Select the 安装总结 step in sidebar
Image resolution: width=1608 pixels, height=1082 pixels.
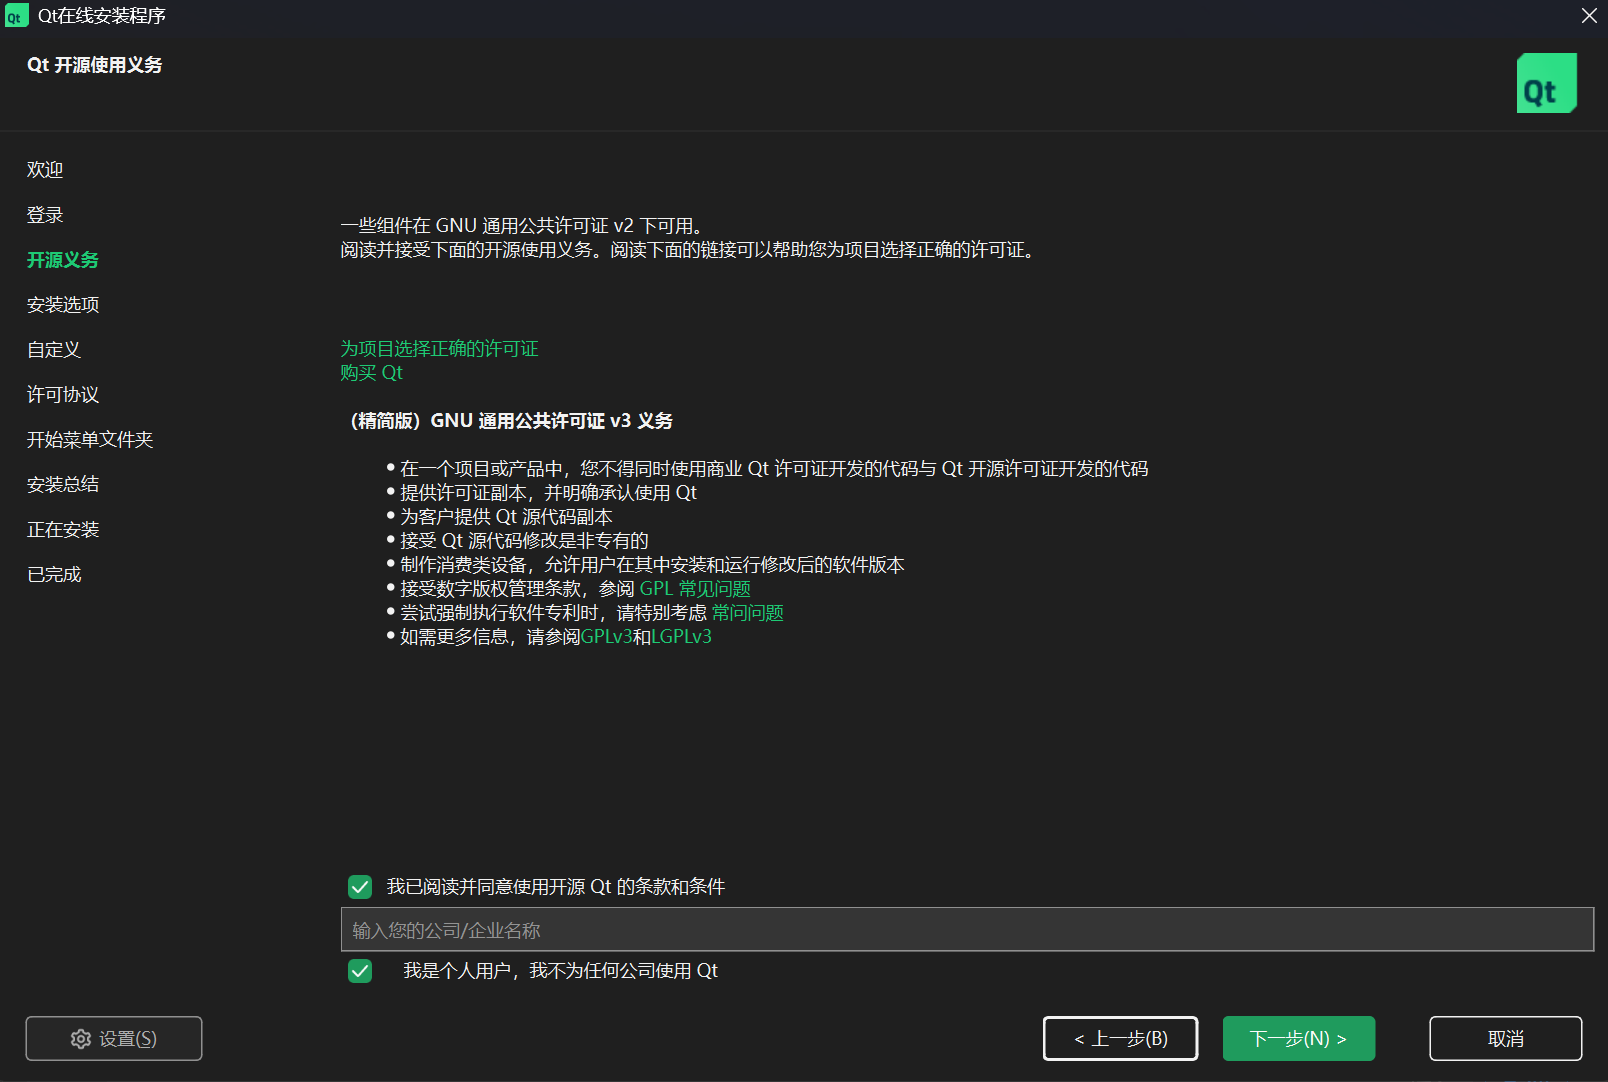click(x=63, y=485)
